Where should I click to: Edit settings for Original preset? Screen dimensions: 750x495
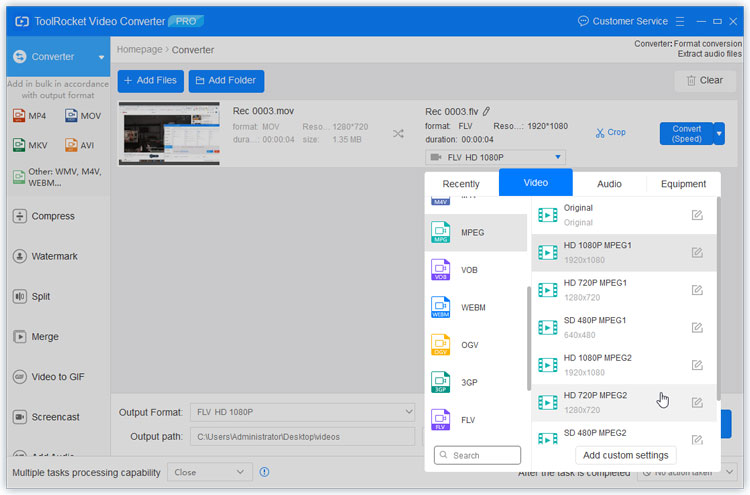point(697,215)
